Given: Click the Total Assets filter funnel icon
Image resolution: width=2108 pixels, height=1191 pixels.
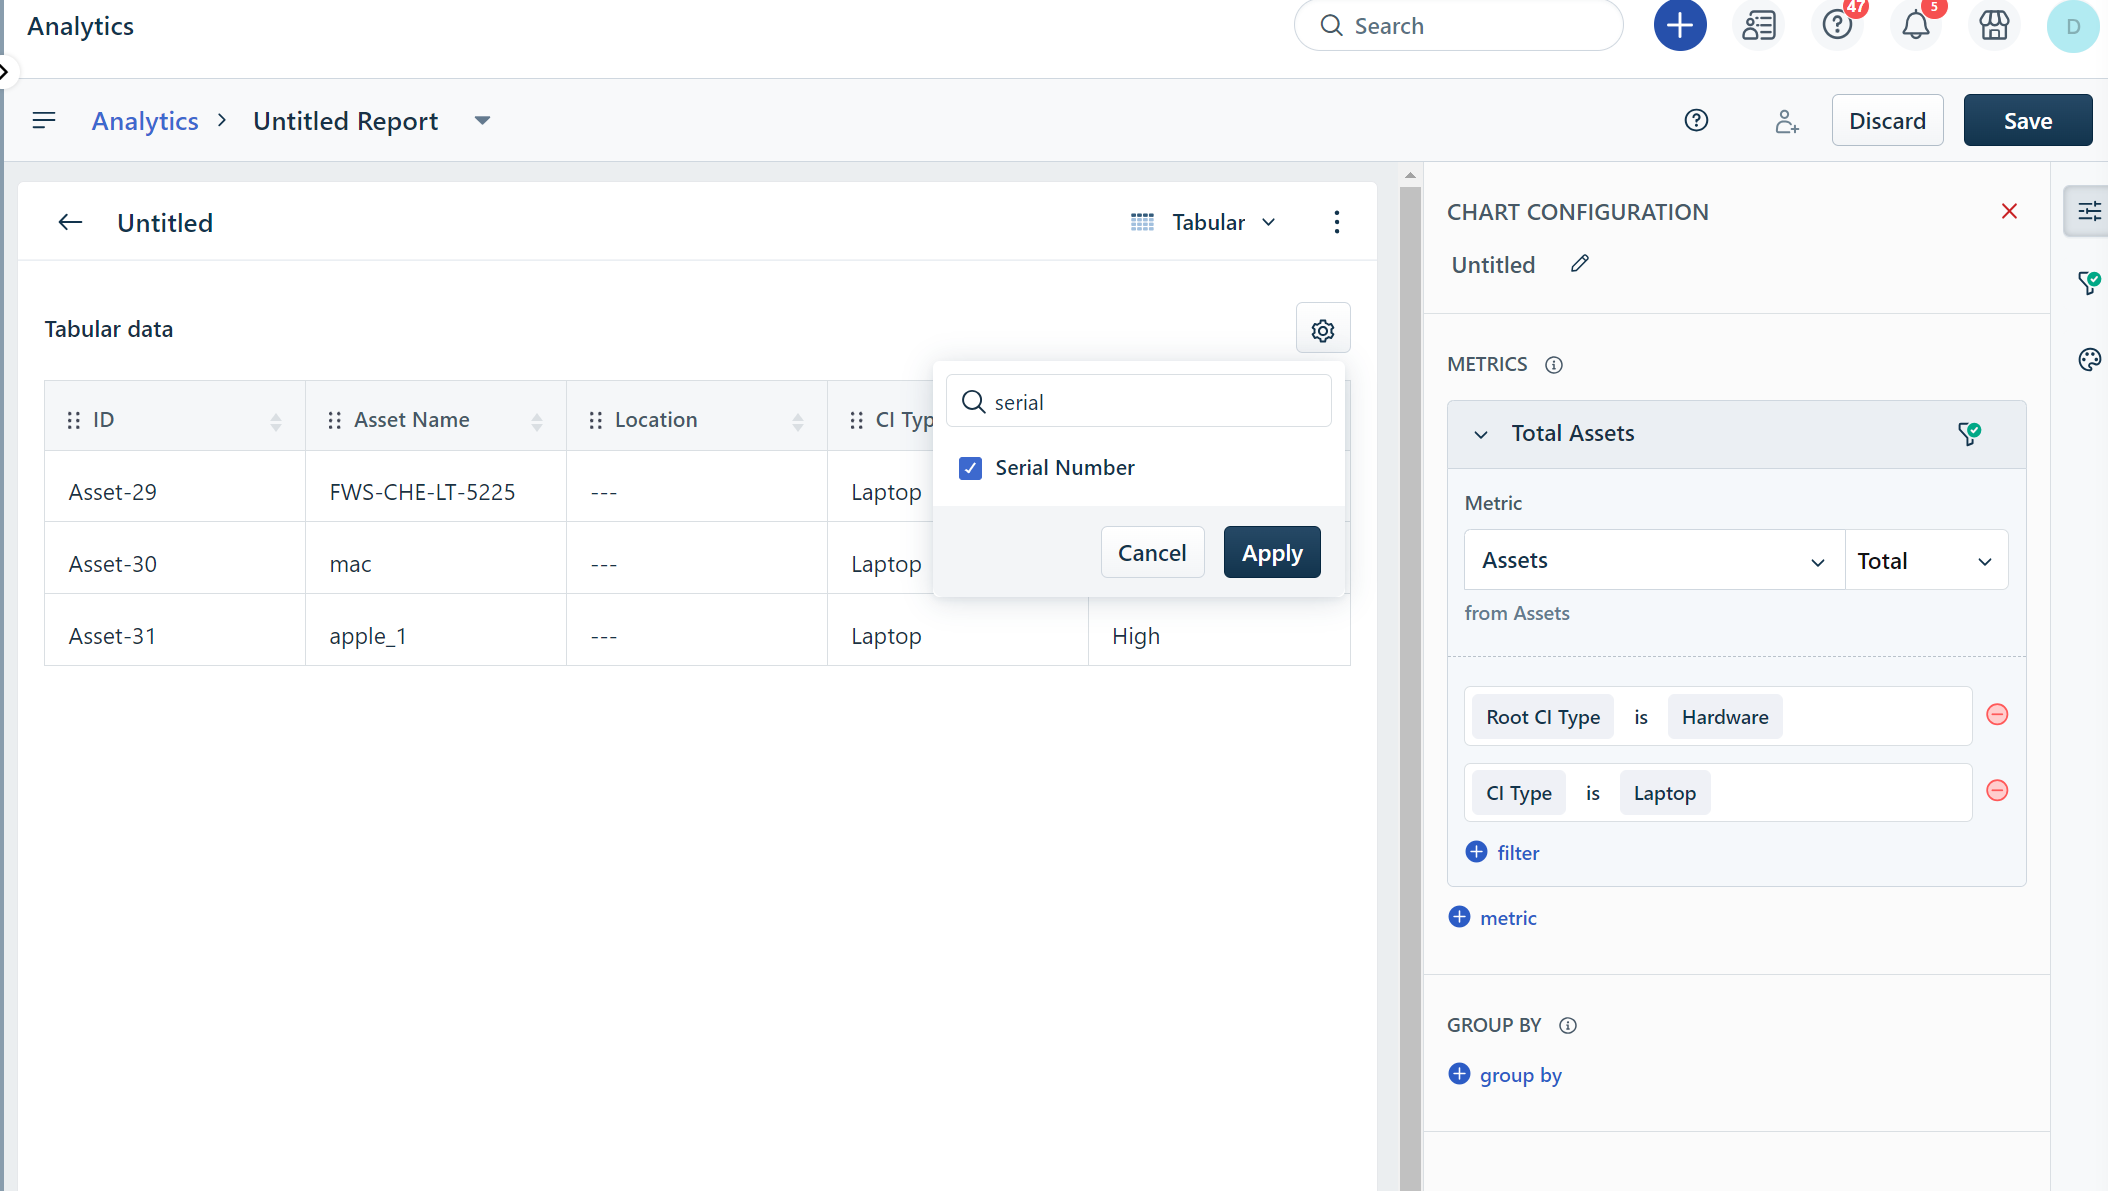Looking at the screenshot, I should [x=1968, y=433].
